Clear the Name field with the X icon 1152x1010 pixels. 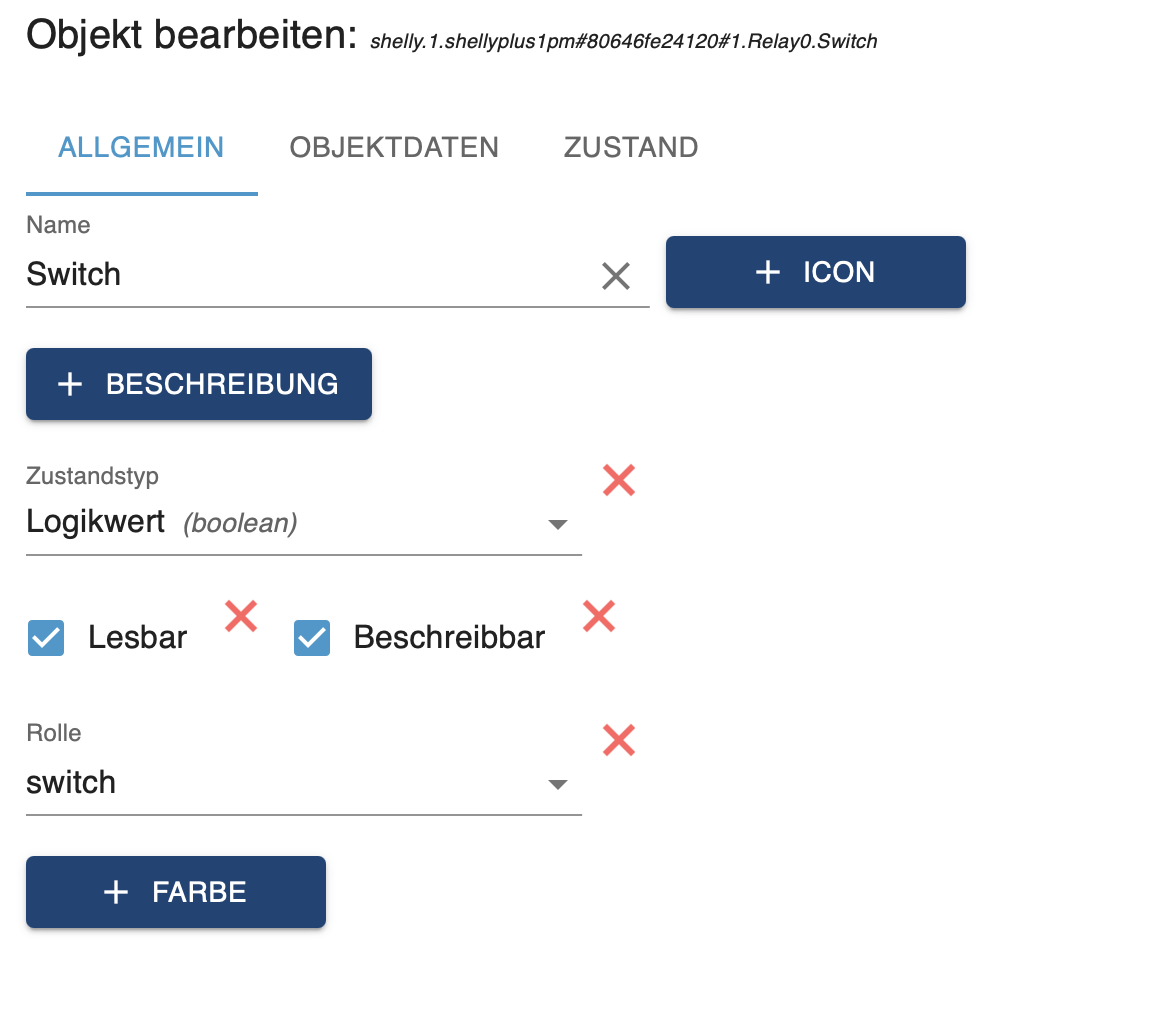coord(616,276)
